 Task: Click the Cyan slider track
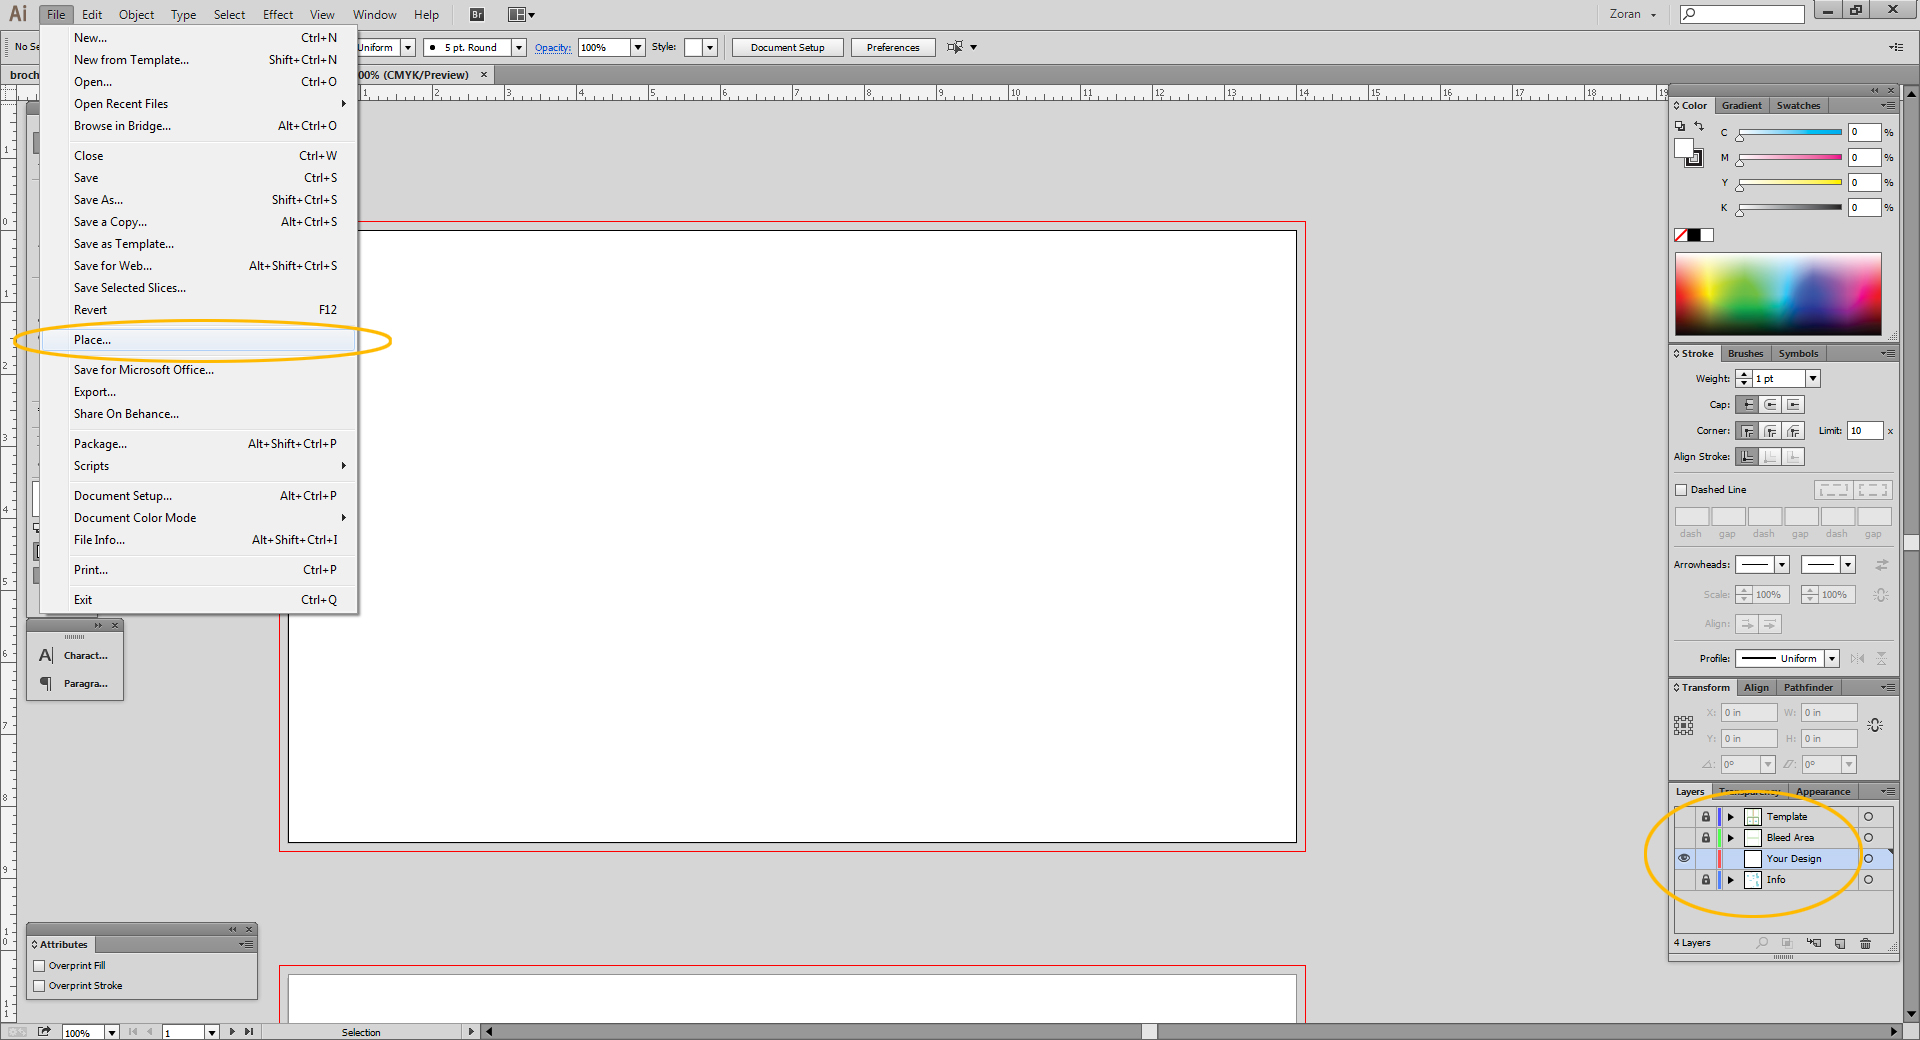(x=1790, y=132)
